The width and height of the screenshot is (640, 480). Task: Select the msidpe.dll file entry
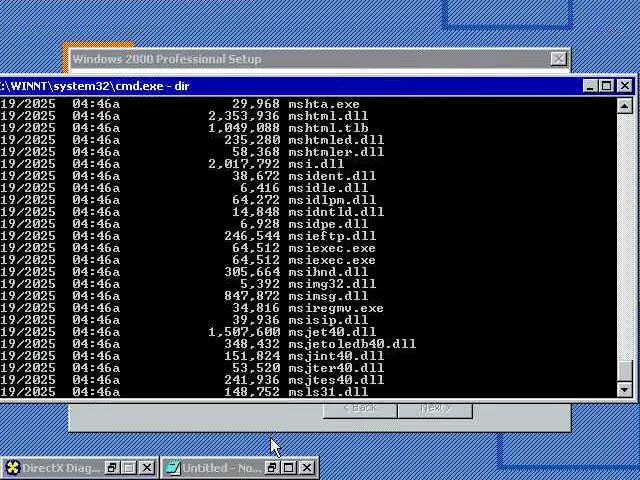tap(328, 224)
